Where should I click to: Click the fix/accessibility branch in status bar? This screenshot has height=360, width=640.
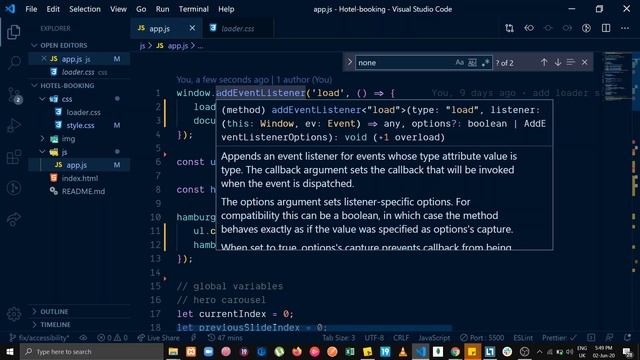tap(39, 338)
